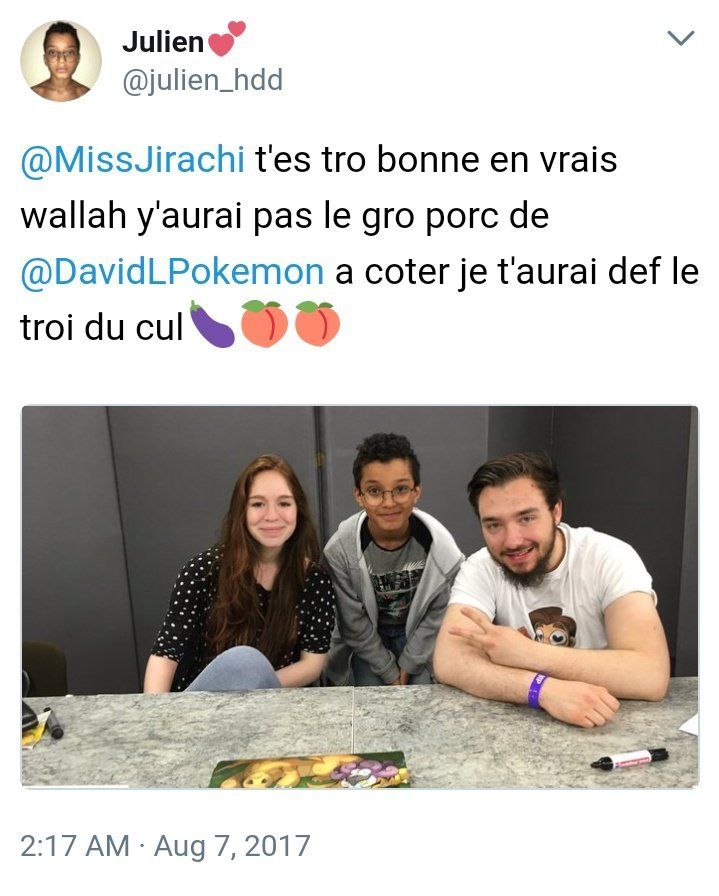
Task: Click the owl graphic on white t-shirt
Action: [552, 626]
